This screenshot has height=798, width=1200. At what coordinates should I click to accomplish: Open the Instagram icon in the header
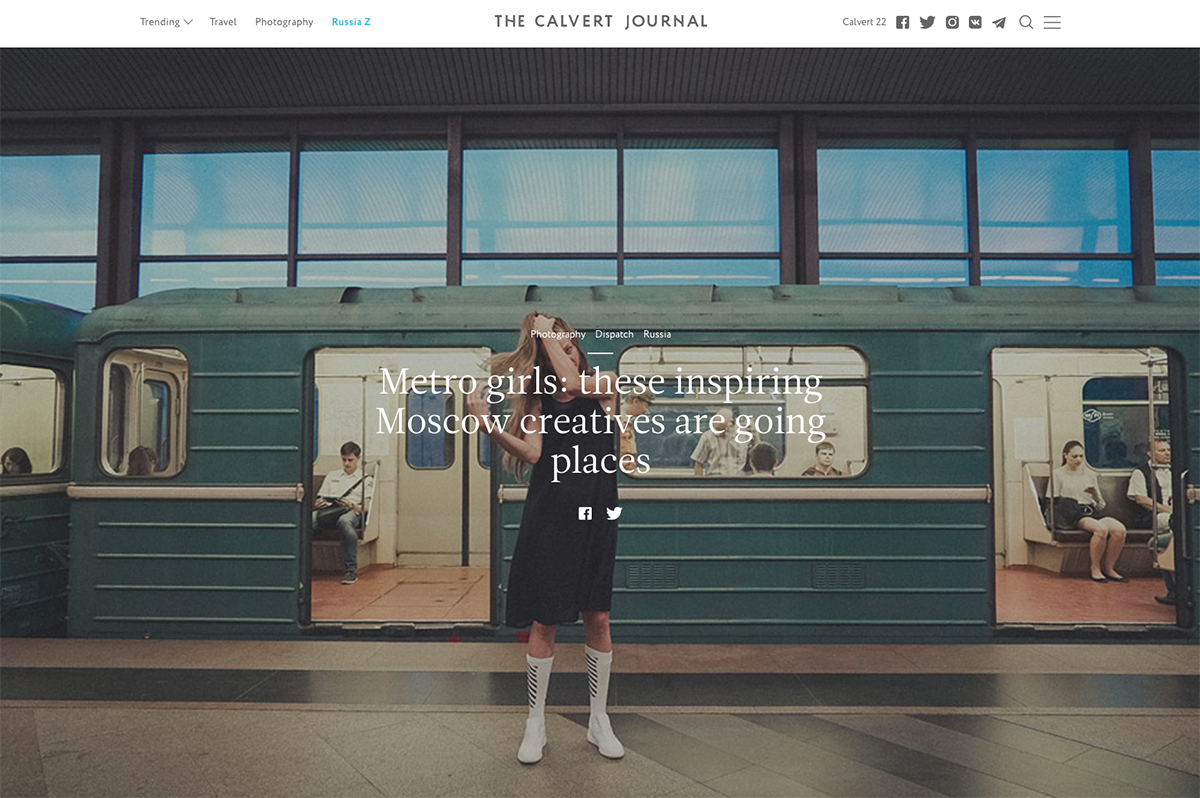952,22
